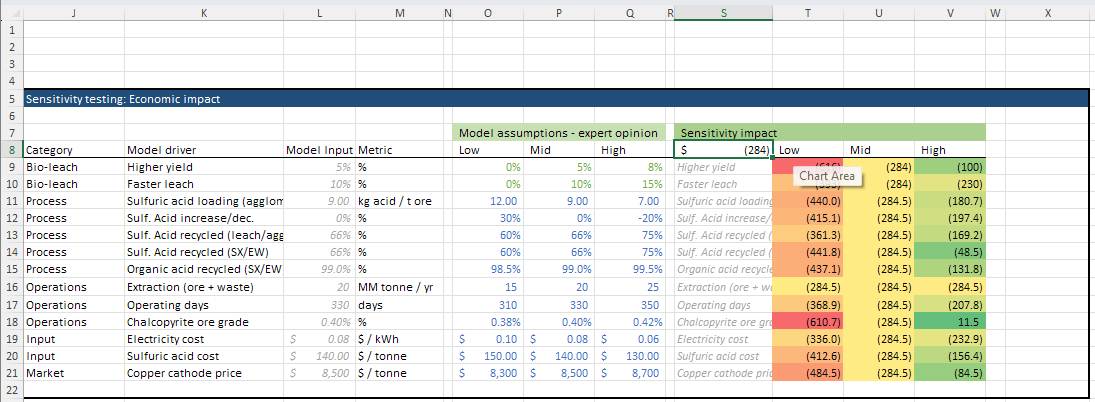1095x402 pixels.
Task: Select the row 18 header
Action: tap(11, 322)
